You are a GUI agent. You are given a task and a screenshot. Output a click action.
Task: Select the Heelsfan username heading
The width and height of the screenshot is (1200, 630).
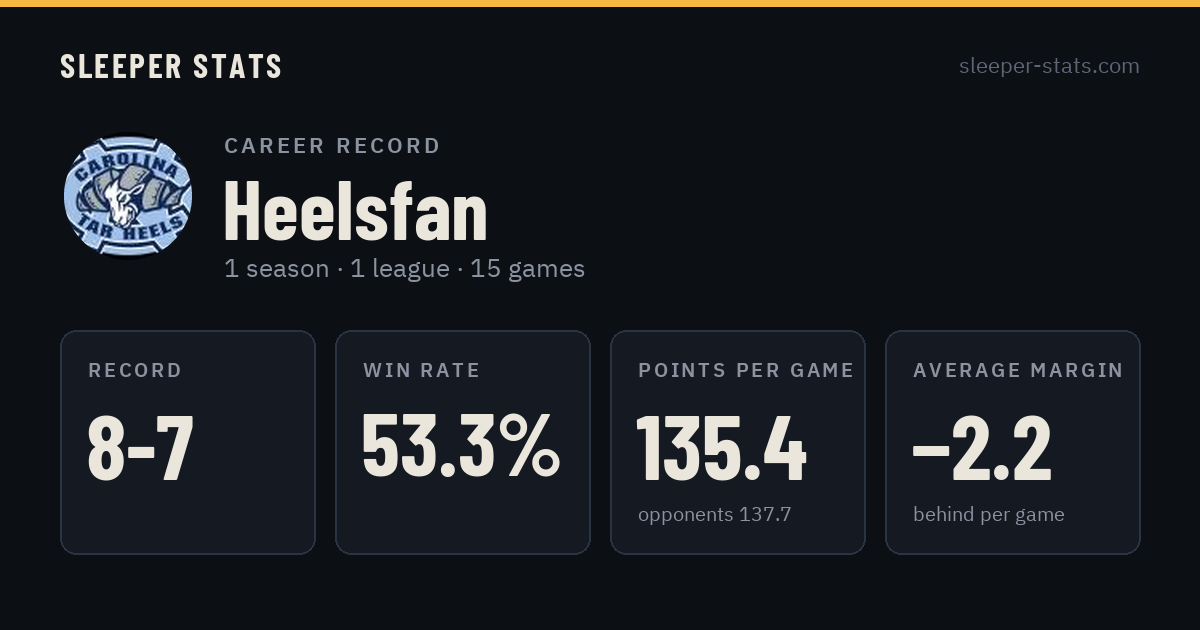(356, 211)
